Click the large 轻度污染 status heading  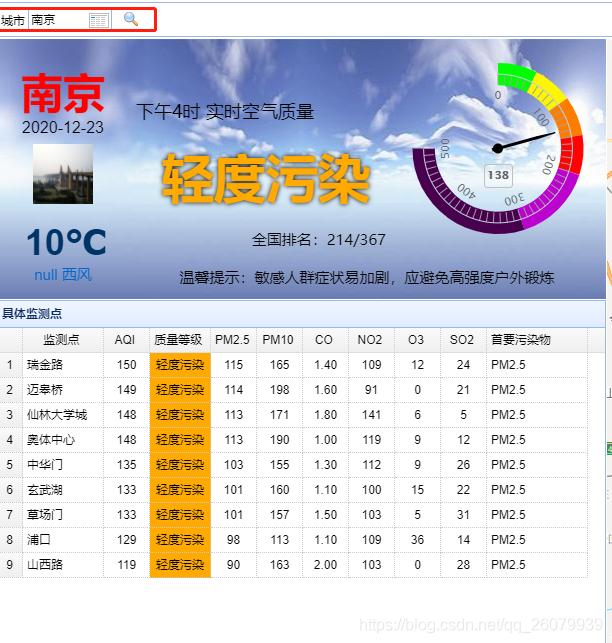pyautogui.click(x=266, y=179)
